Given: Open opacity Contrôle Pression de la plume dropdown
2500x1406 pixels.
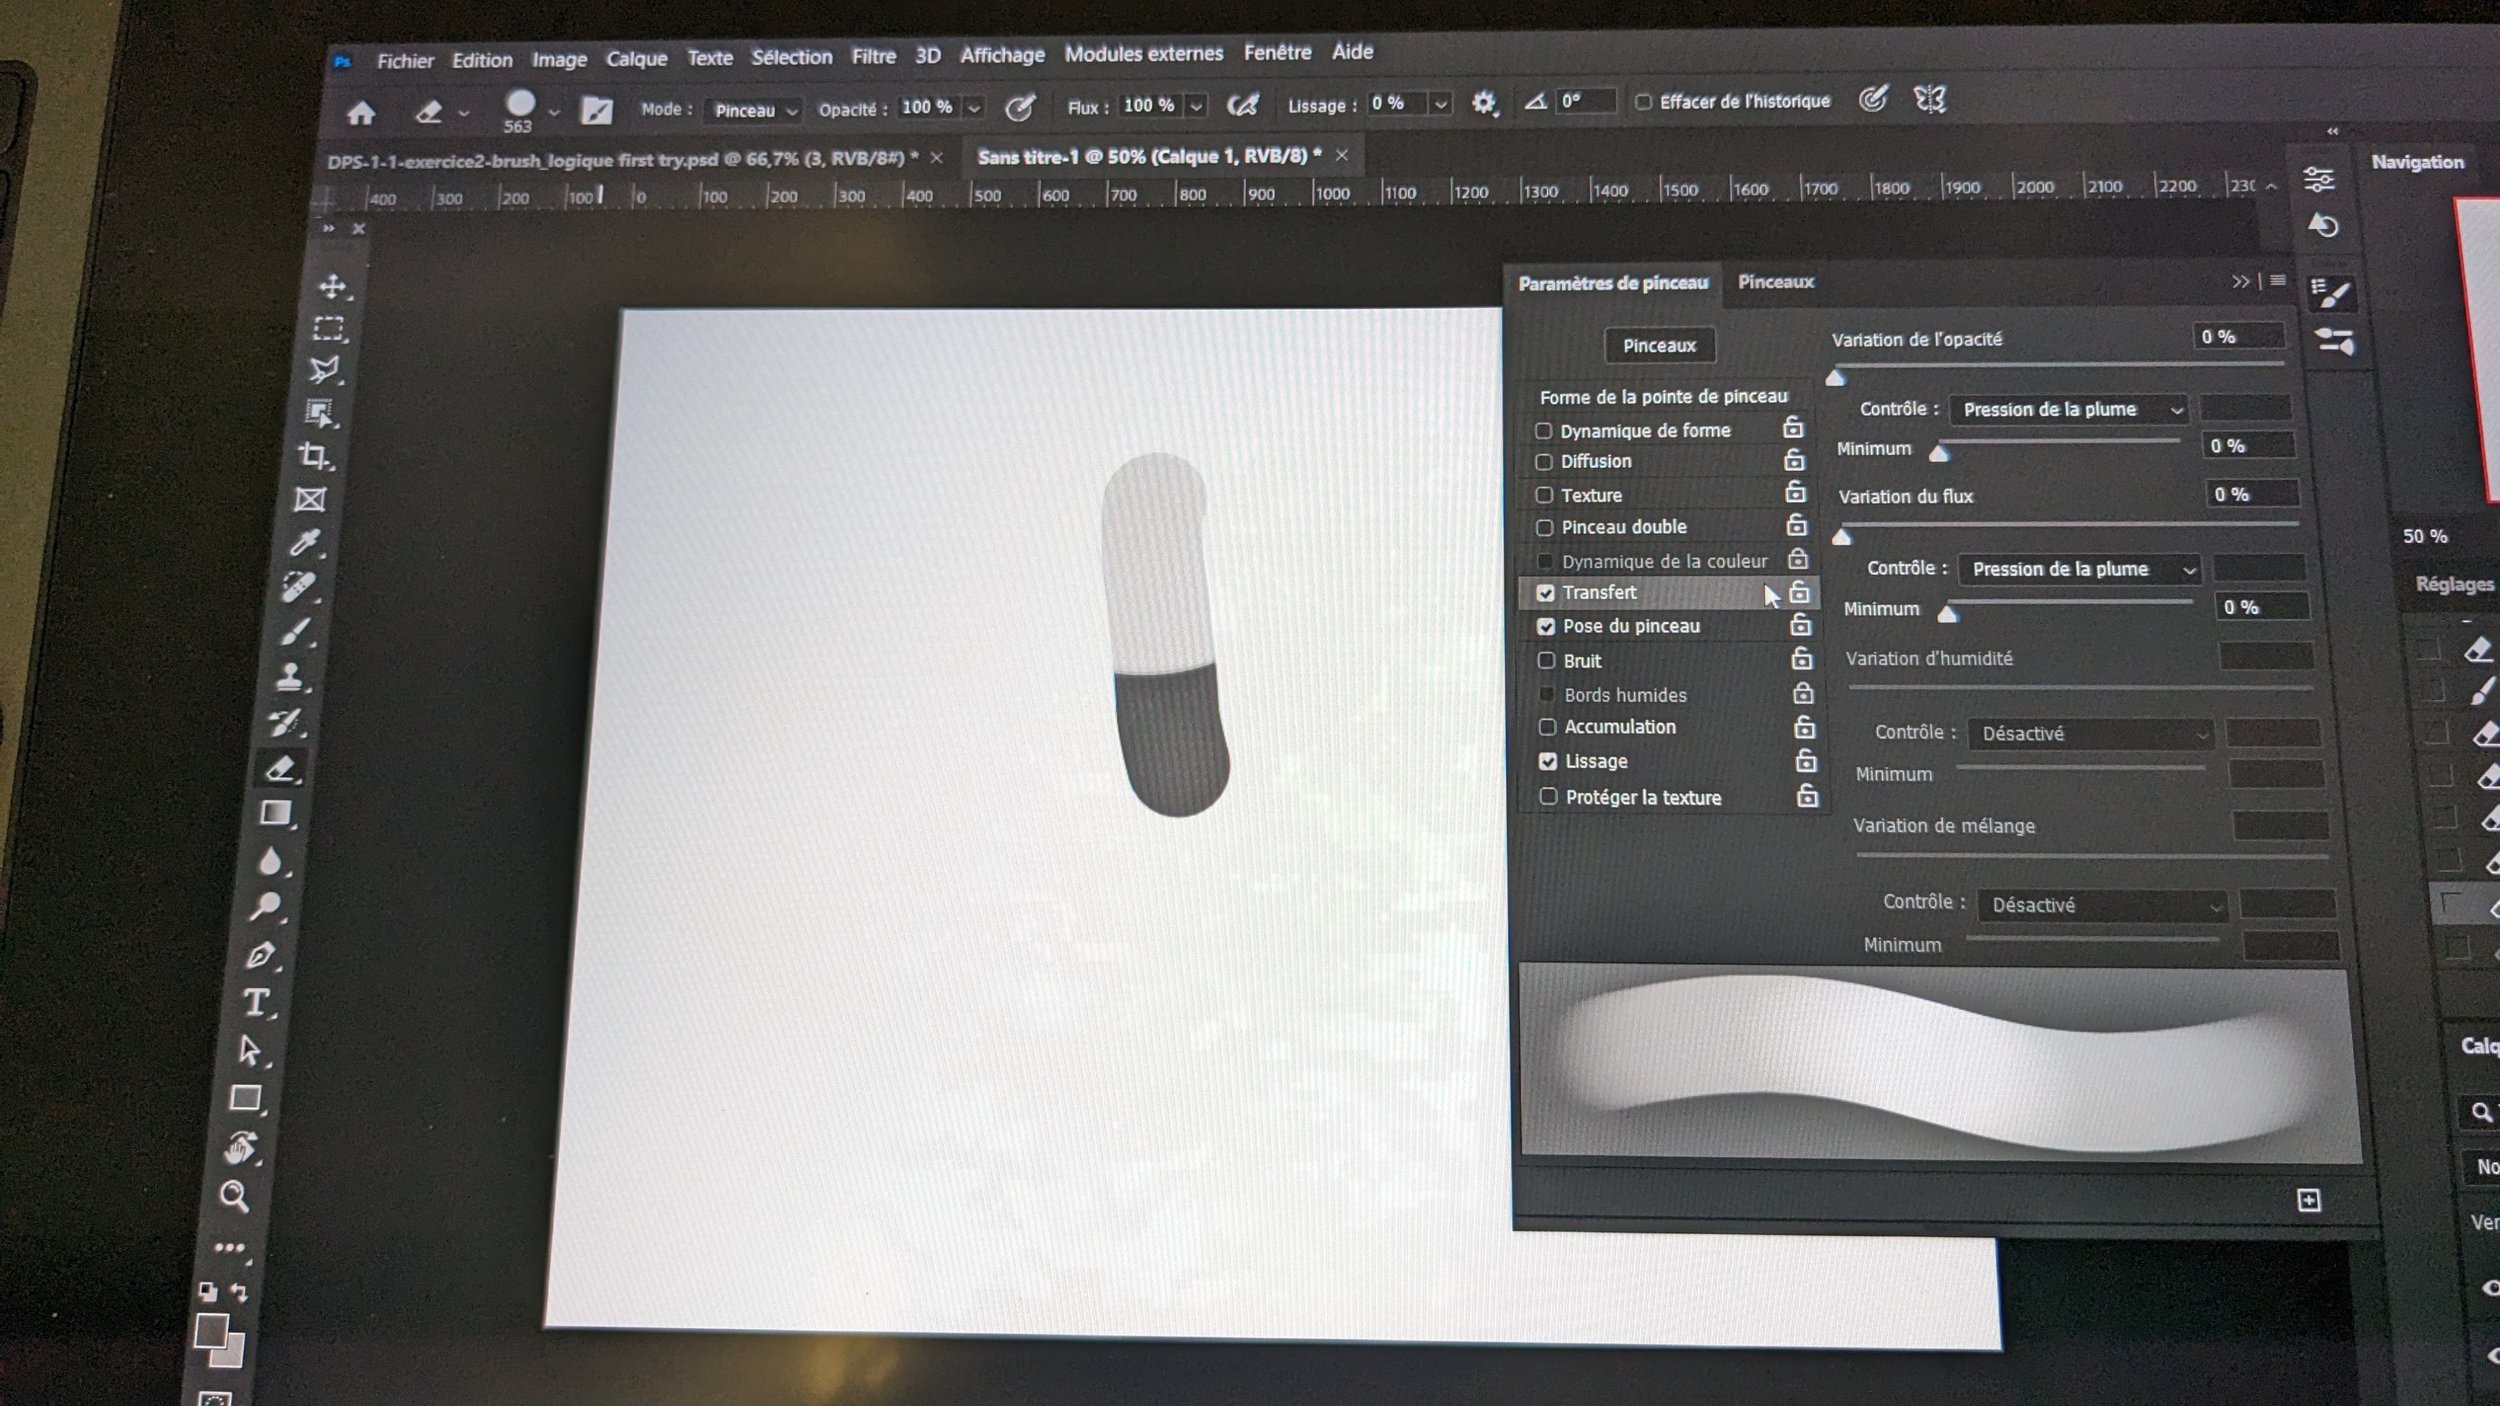Looking at the screenshot, I should pyautogui.click(x=2068, y=409).
